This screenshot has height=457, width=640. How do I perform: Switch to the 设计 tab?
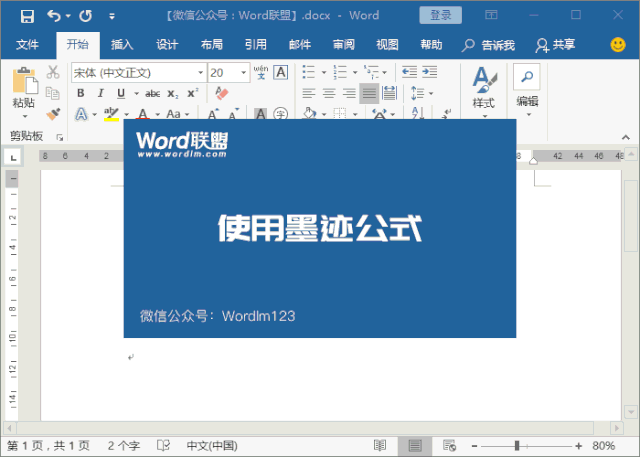[167, 44]
